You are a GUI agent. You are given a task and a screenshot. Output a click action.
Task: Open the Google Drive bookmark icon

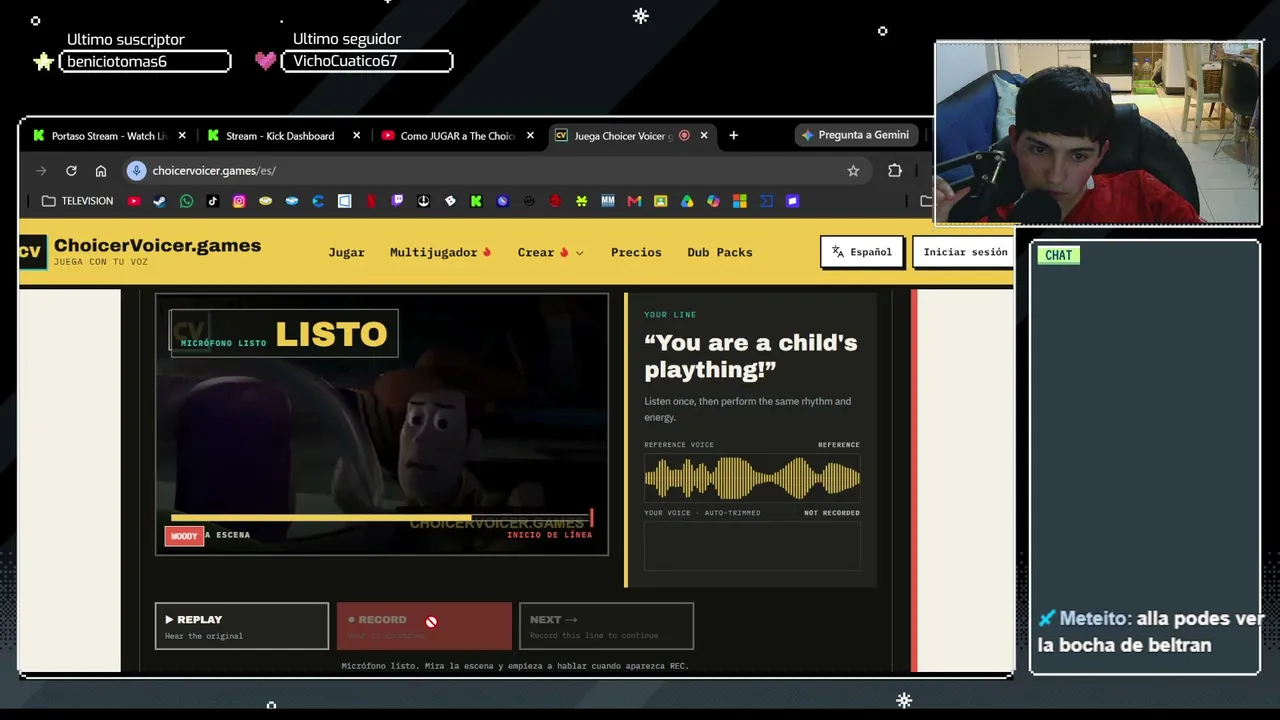(687, 201)
